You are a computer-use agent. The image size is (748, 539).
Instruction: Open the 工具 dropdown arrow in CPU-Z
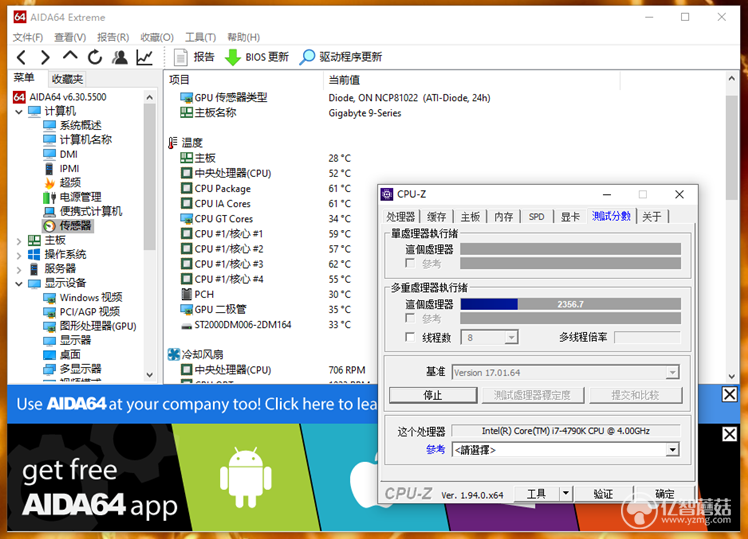point(566,493)
